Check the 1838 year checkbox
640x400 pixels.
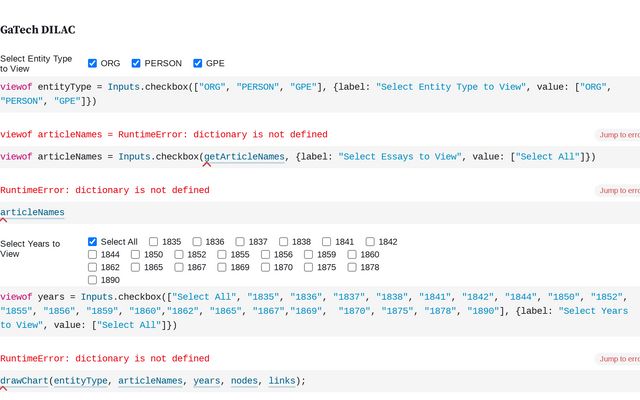pyautogui.click(x=283, y=242)
